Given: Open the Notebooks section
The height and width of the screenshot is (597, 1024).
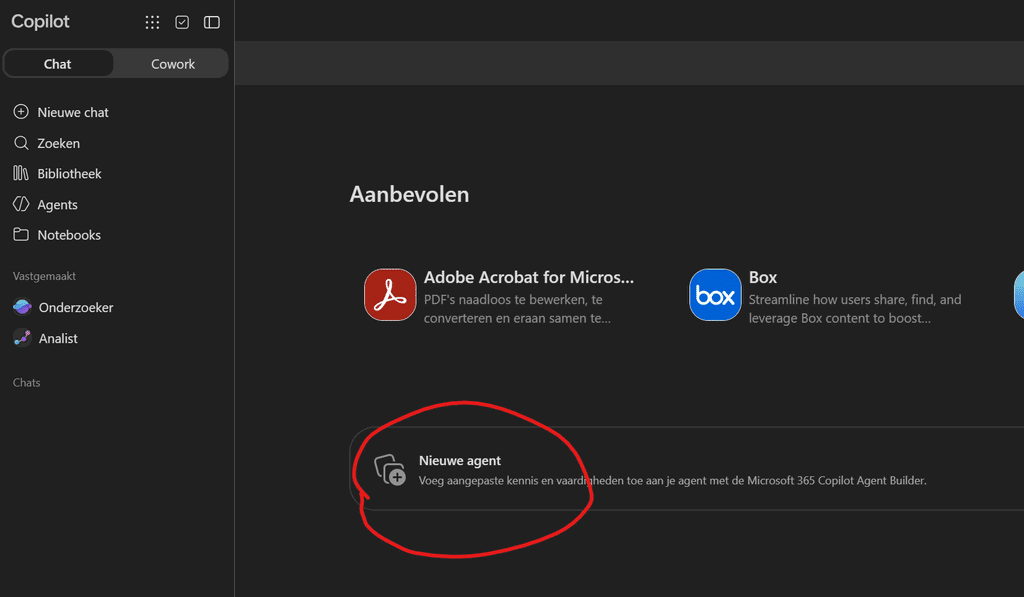Looking at the screenshot, I should click(69, 235).
